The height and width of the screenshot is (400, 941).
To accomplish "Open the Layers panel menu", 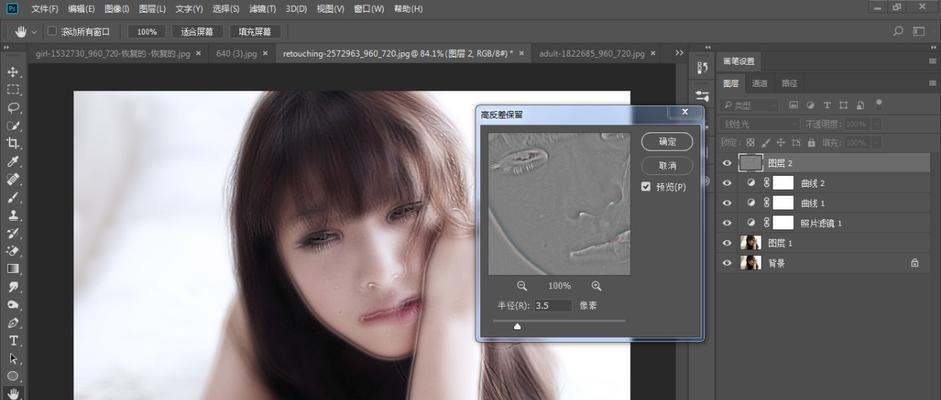I will pyautogui.click(x=932, y=83).
